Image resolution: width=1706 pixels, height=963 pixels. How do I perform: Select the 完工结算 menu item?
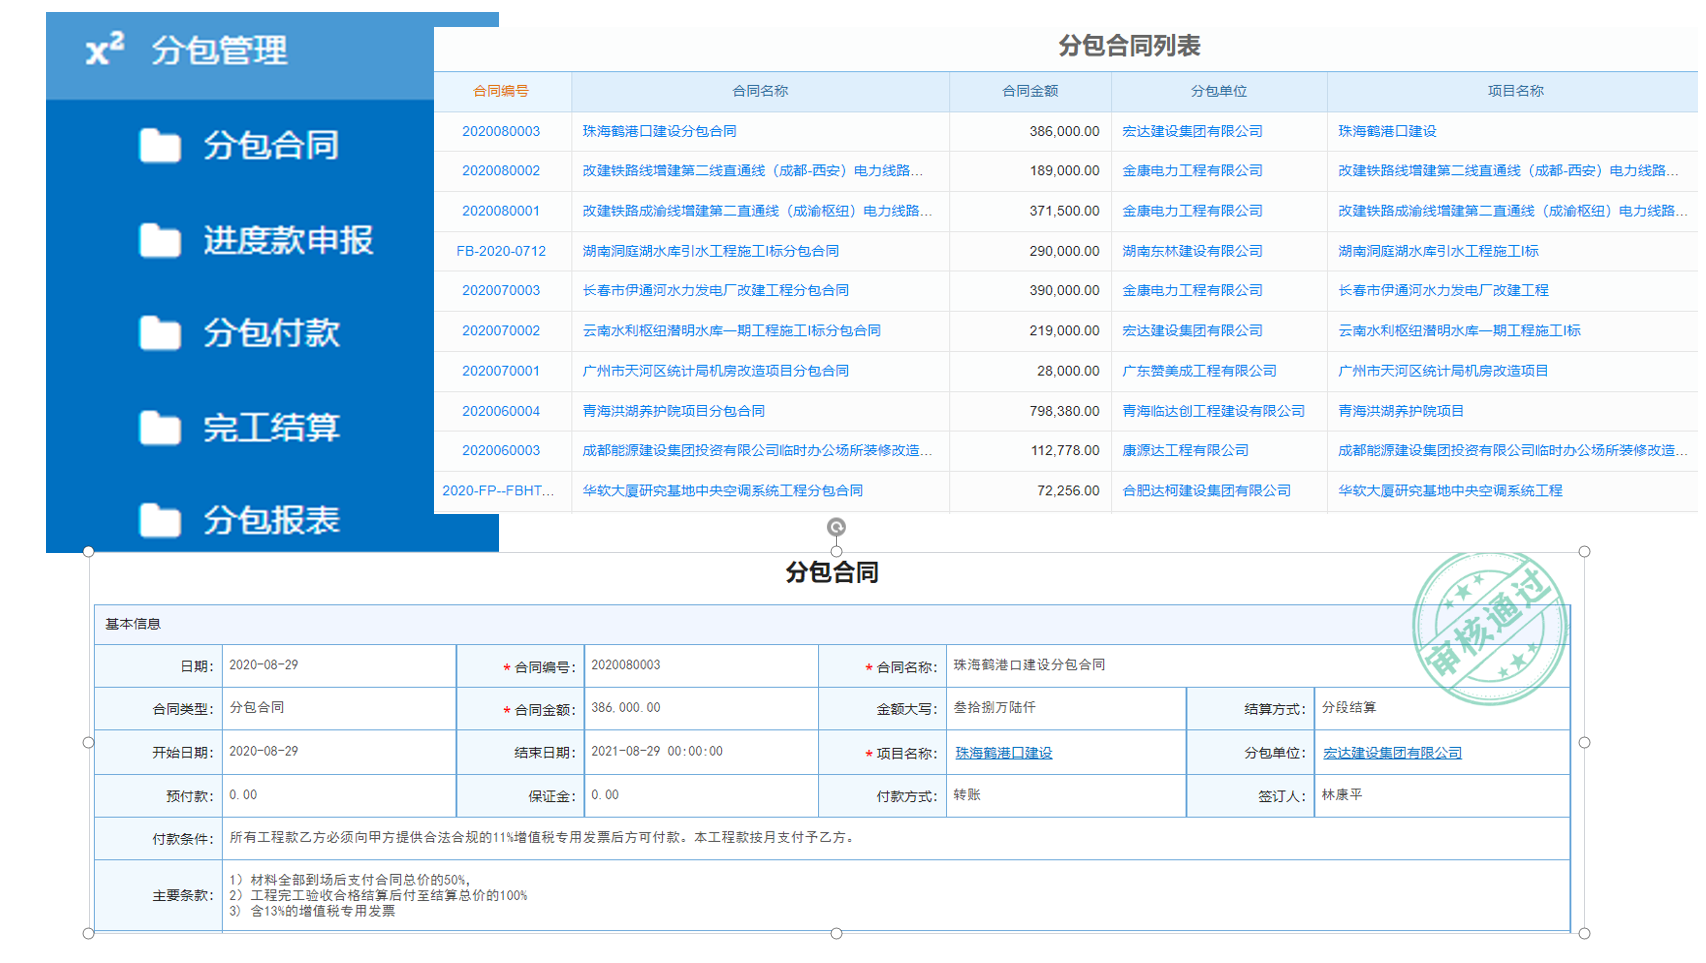point(271,428)
